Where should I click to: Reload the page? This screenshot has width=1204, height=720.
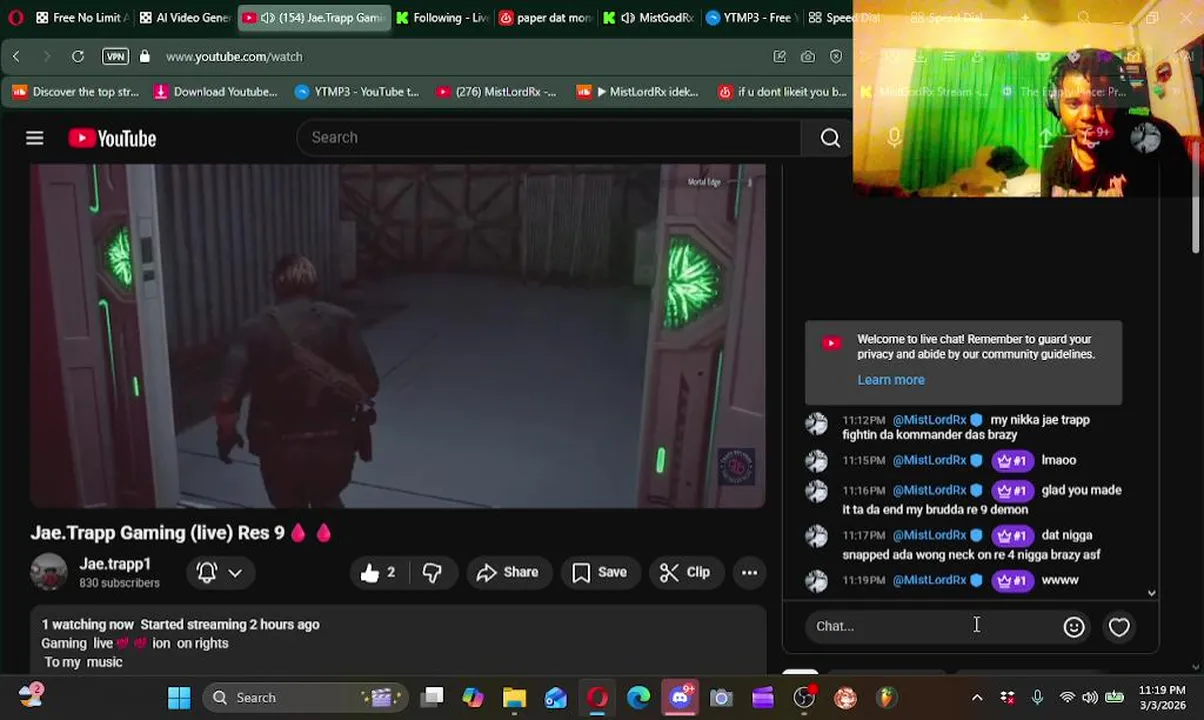(x=78, y=57)
